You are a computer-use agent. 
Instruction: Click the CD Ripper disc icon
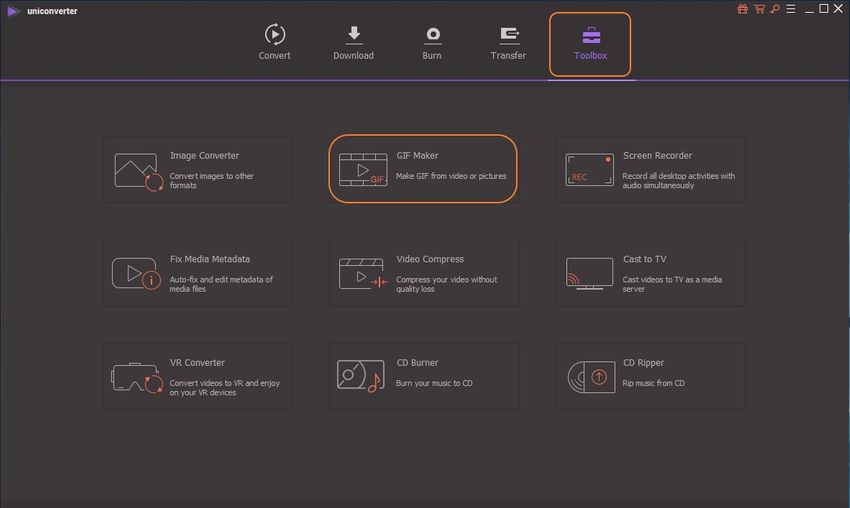pyautogui.click(x=589, y=376)
